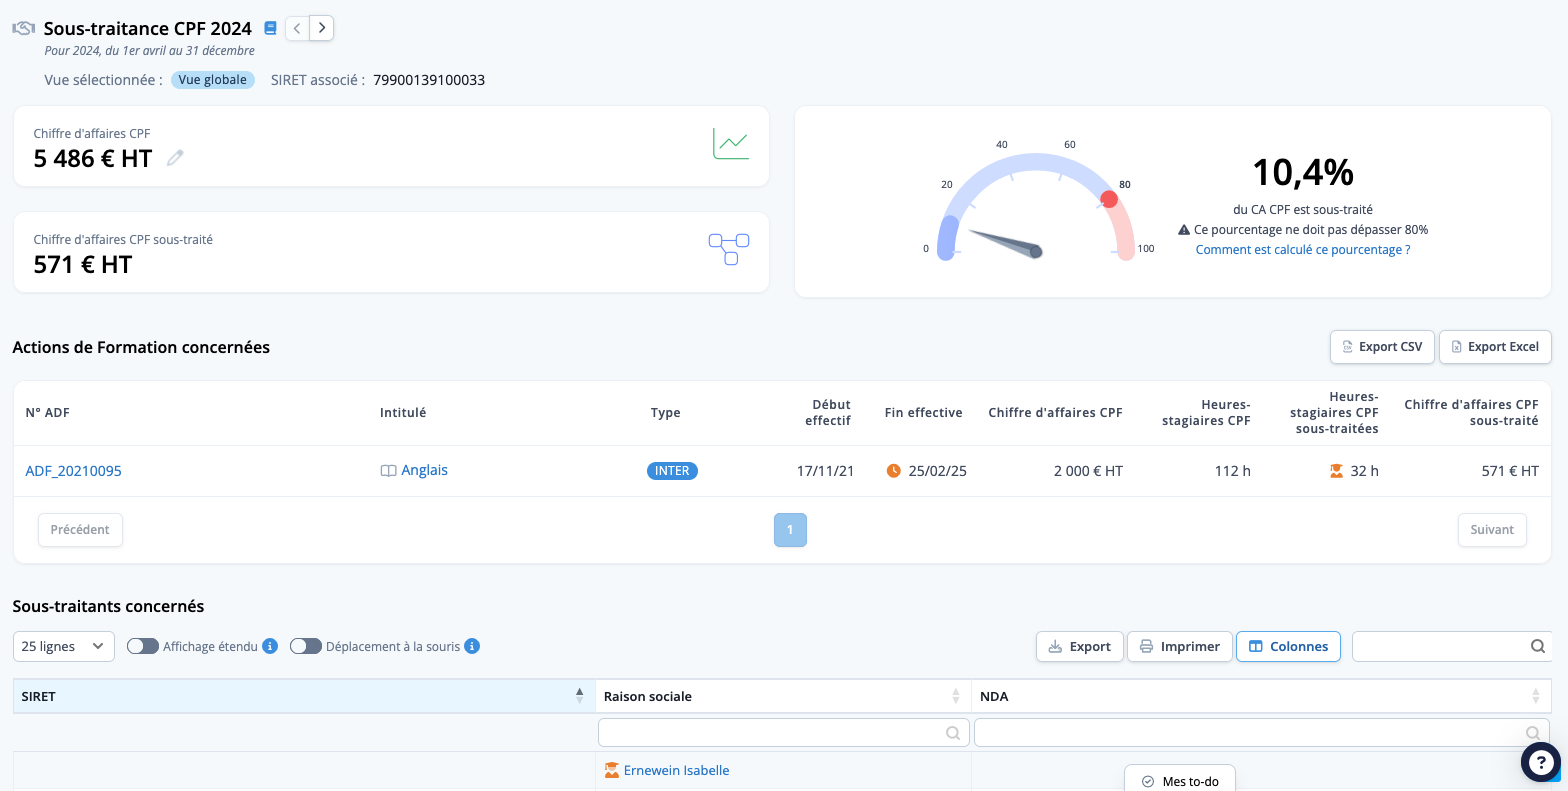Click info icon beside Déplacement à la souris
This screenshot has width=1568, height=791.
472,646
